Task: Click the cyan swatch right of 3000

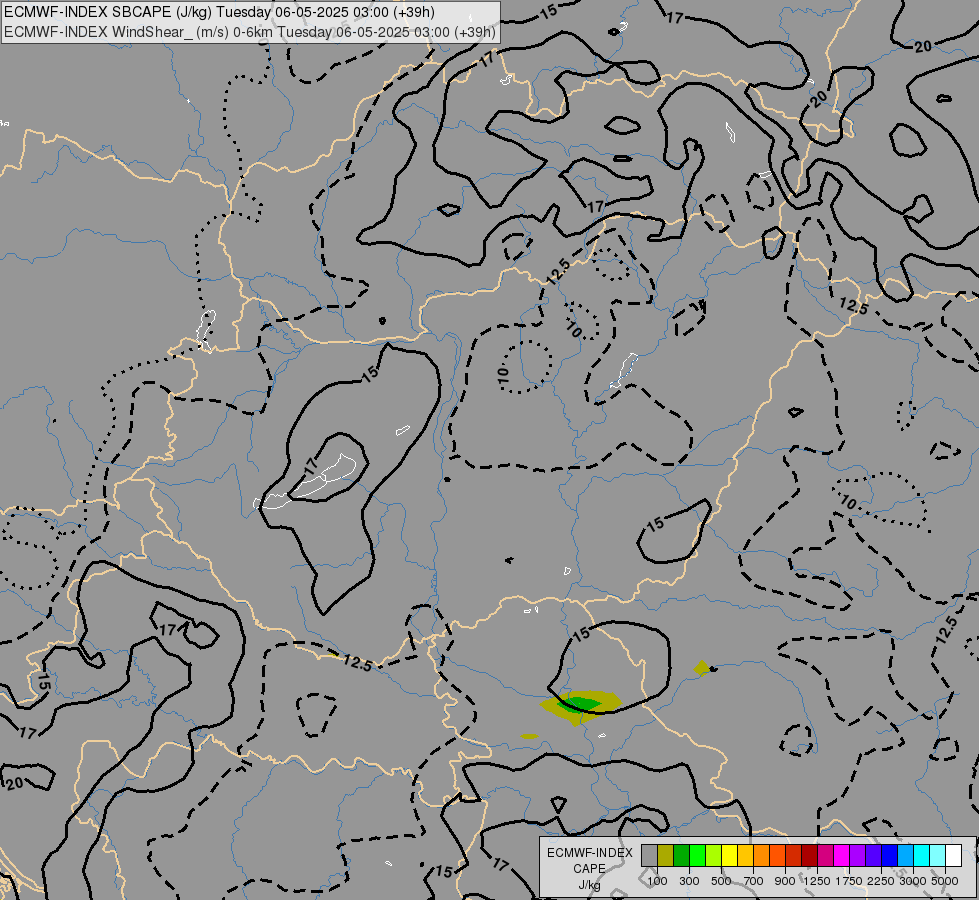Action: pyautogui.click(x=922, y=855)
